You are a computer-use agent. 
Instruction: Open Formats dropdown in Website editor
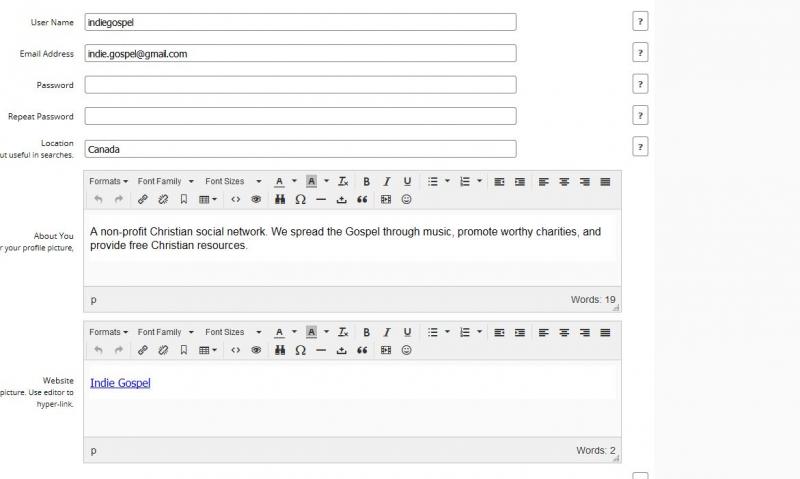(x=108, y=332)
